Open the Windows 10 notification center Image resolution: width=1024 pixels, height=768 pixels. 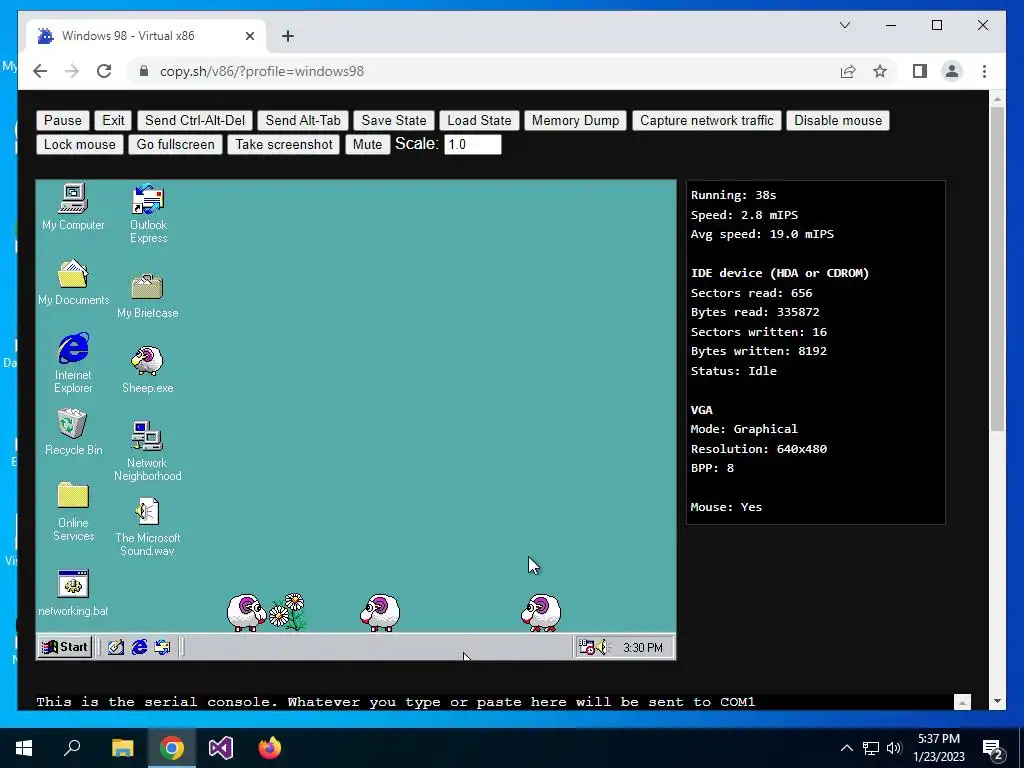point(993,750)
